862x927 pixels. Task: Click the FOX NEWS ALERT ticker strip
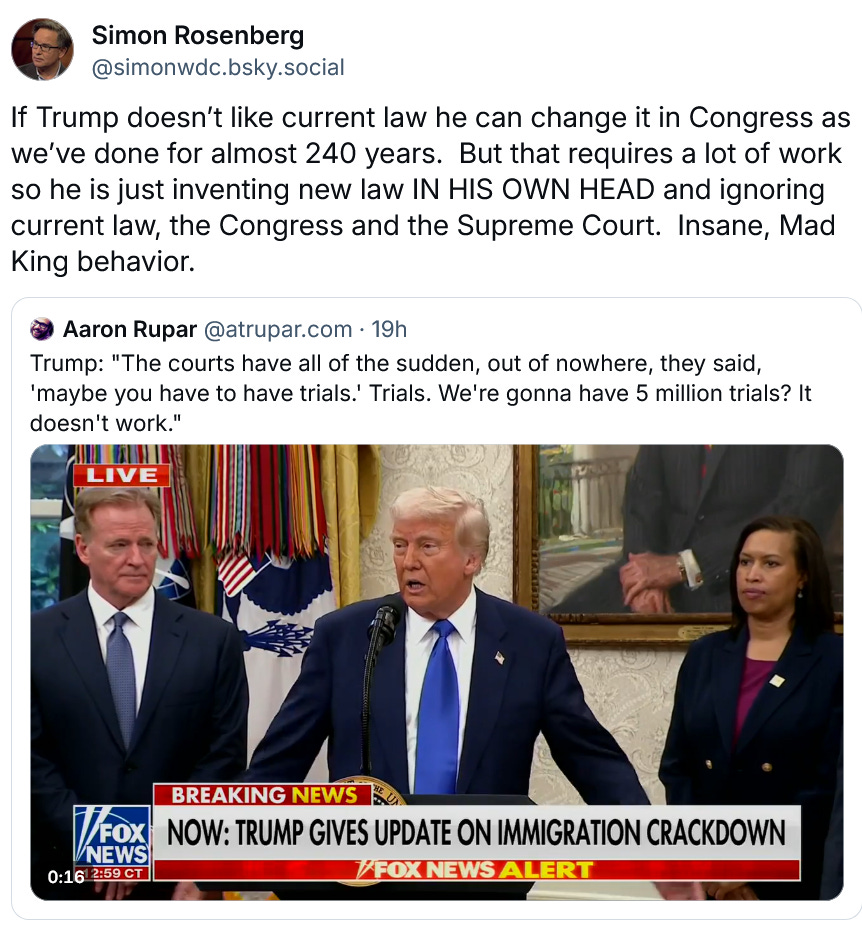pos(477,870)
